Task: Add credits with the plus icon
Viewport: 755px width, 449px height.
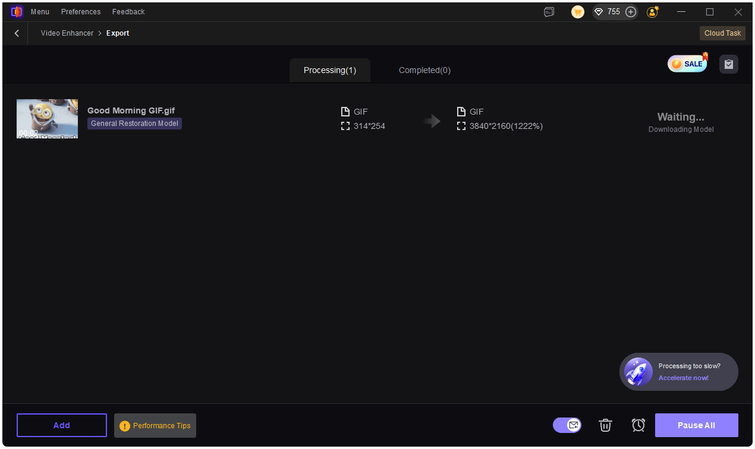Action: [x=631, y=12]
